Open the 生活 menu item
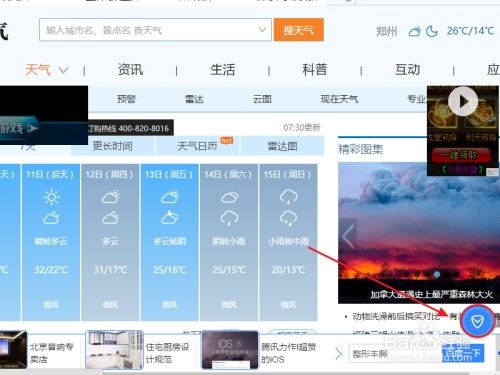Screen dimensions: 500x375 (222, 70)
